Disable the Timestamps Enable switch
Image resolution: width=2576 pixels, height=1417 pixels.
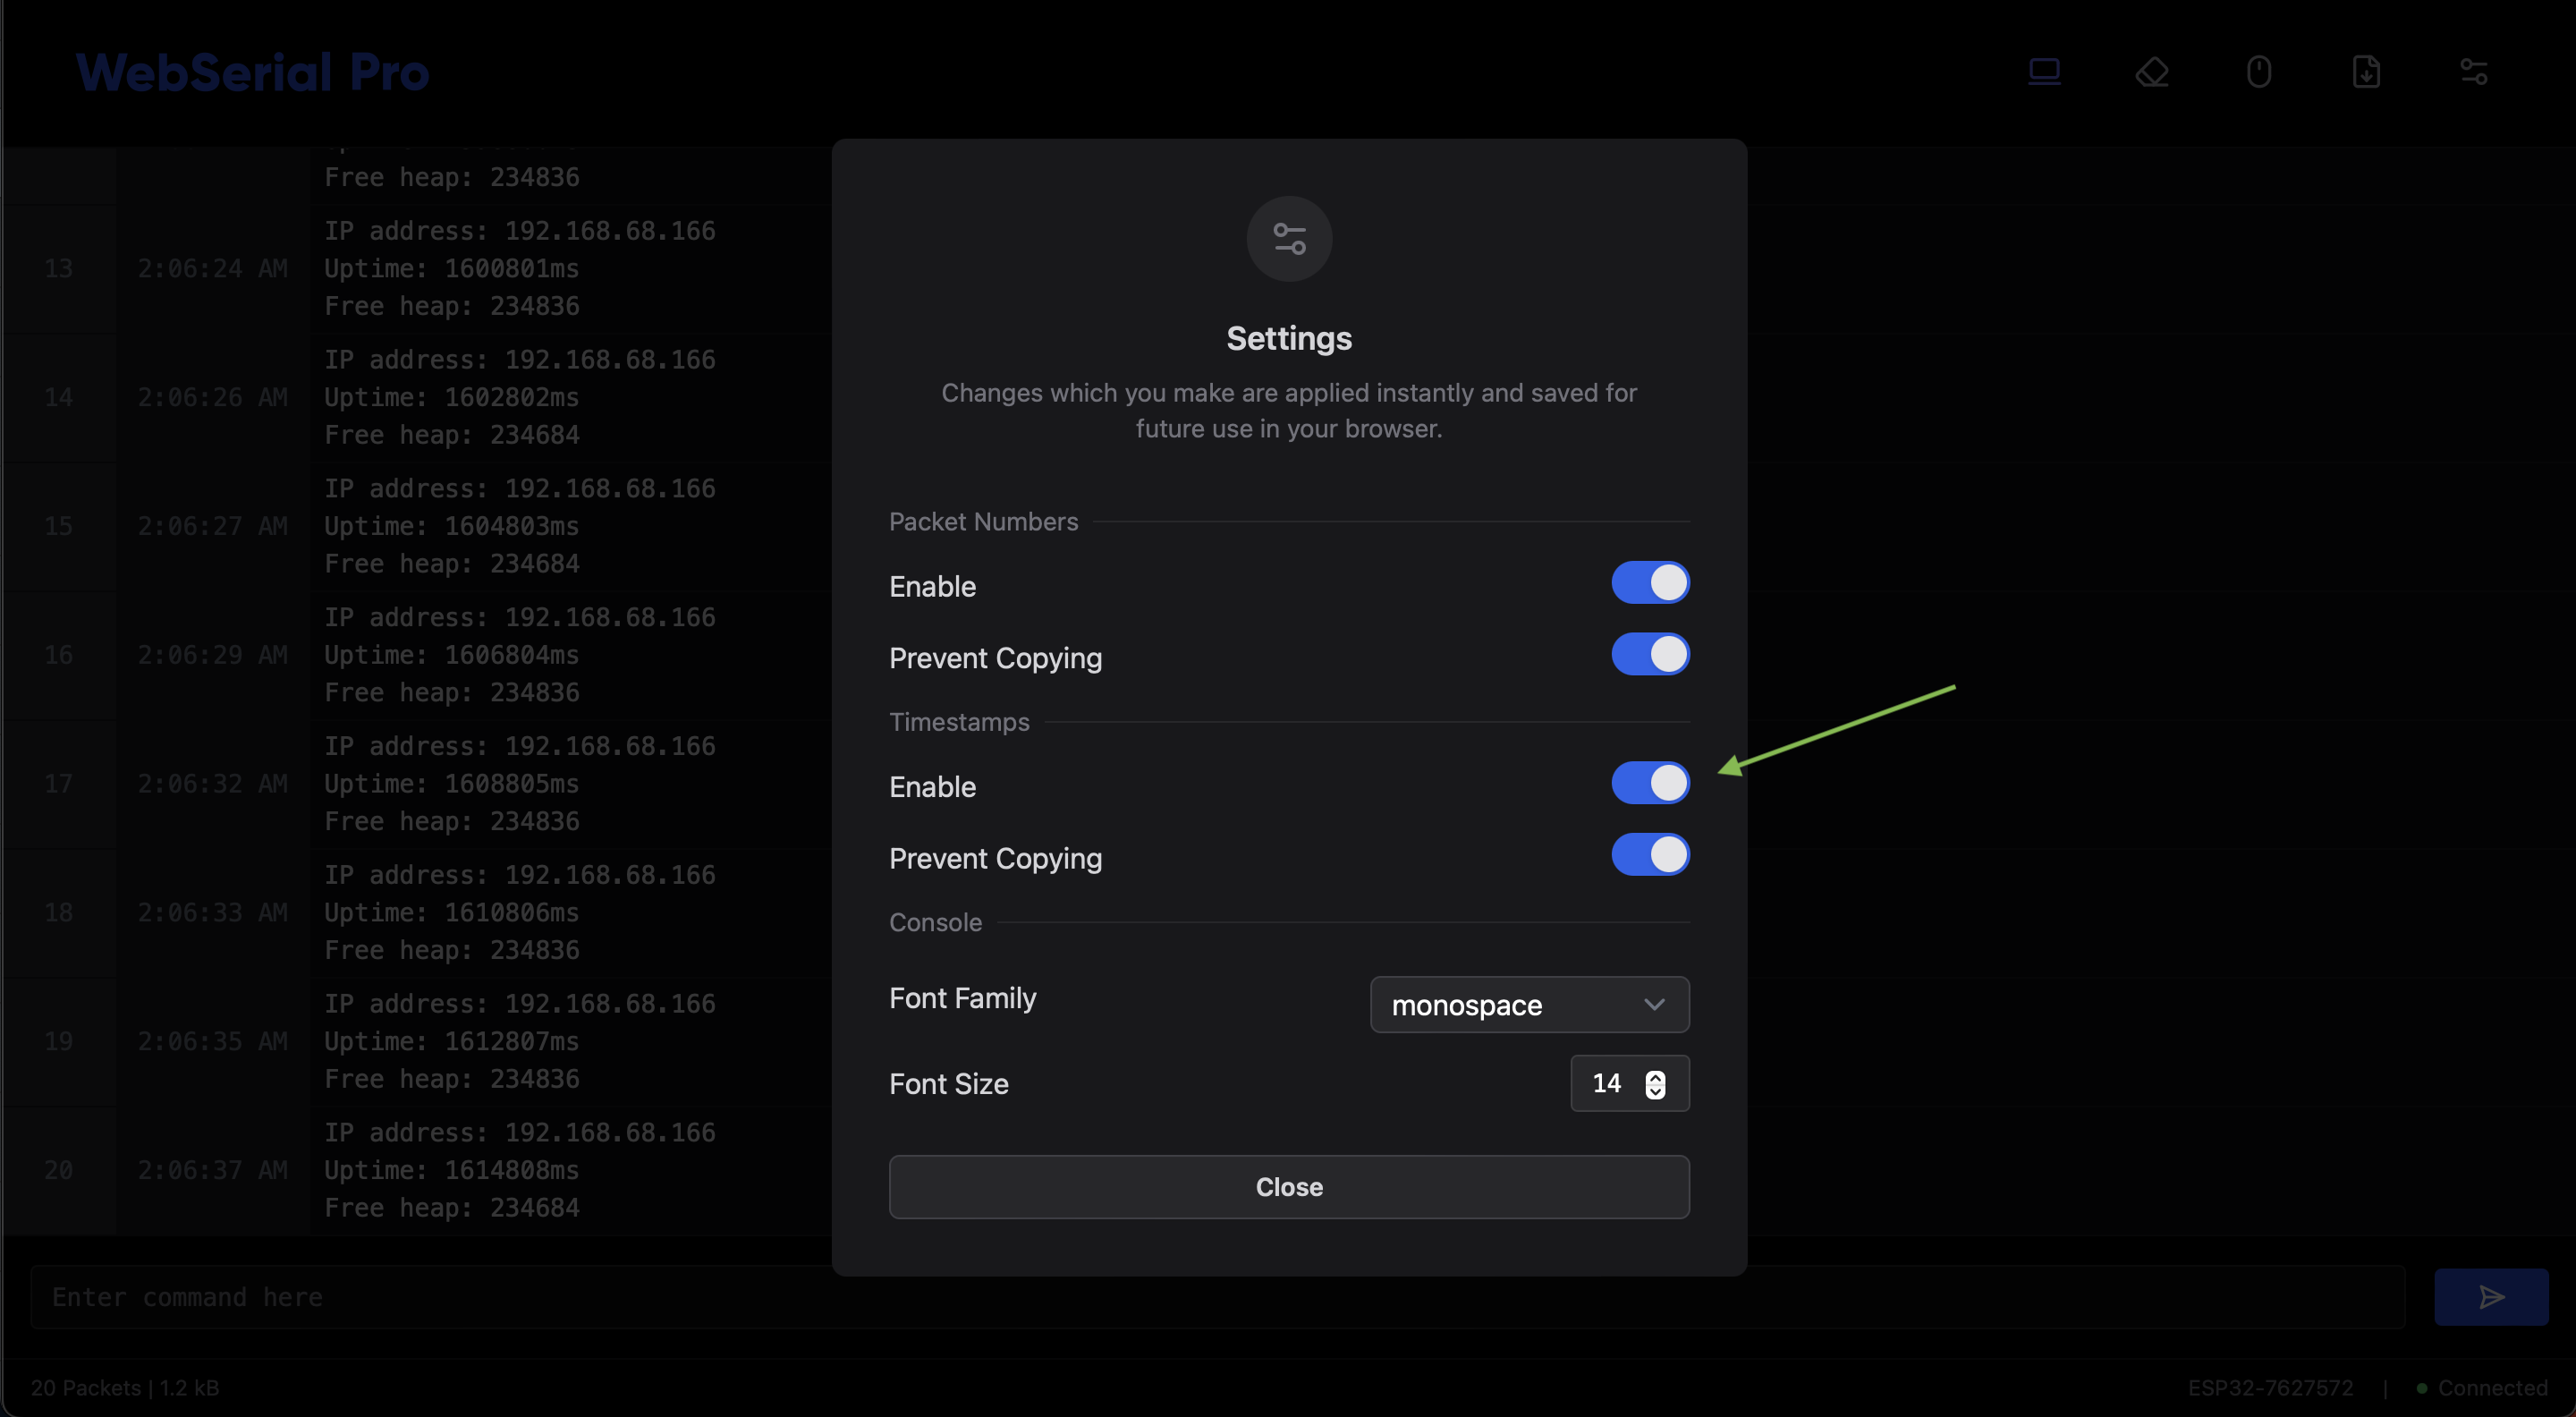[x=1650, y=783]
